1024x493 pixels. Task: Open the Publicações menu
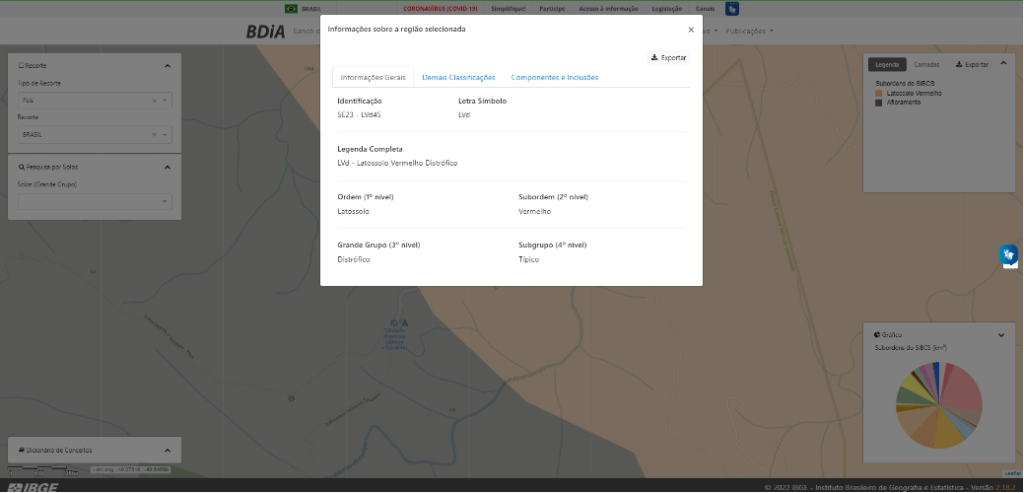[749, 31]
